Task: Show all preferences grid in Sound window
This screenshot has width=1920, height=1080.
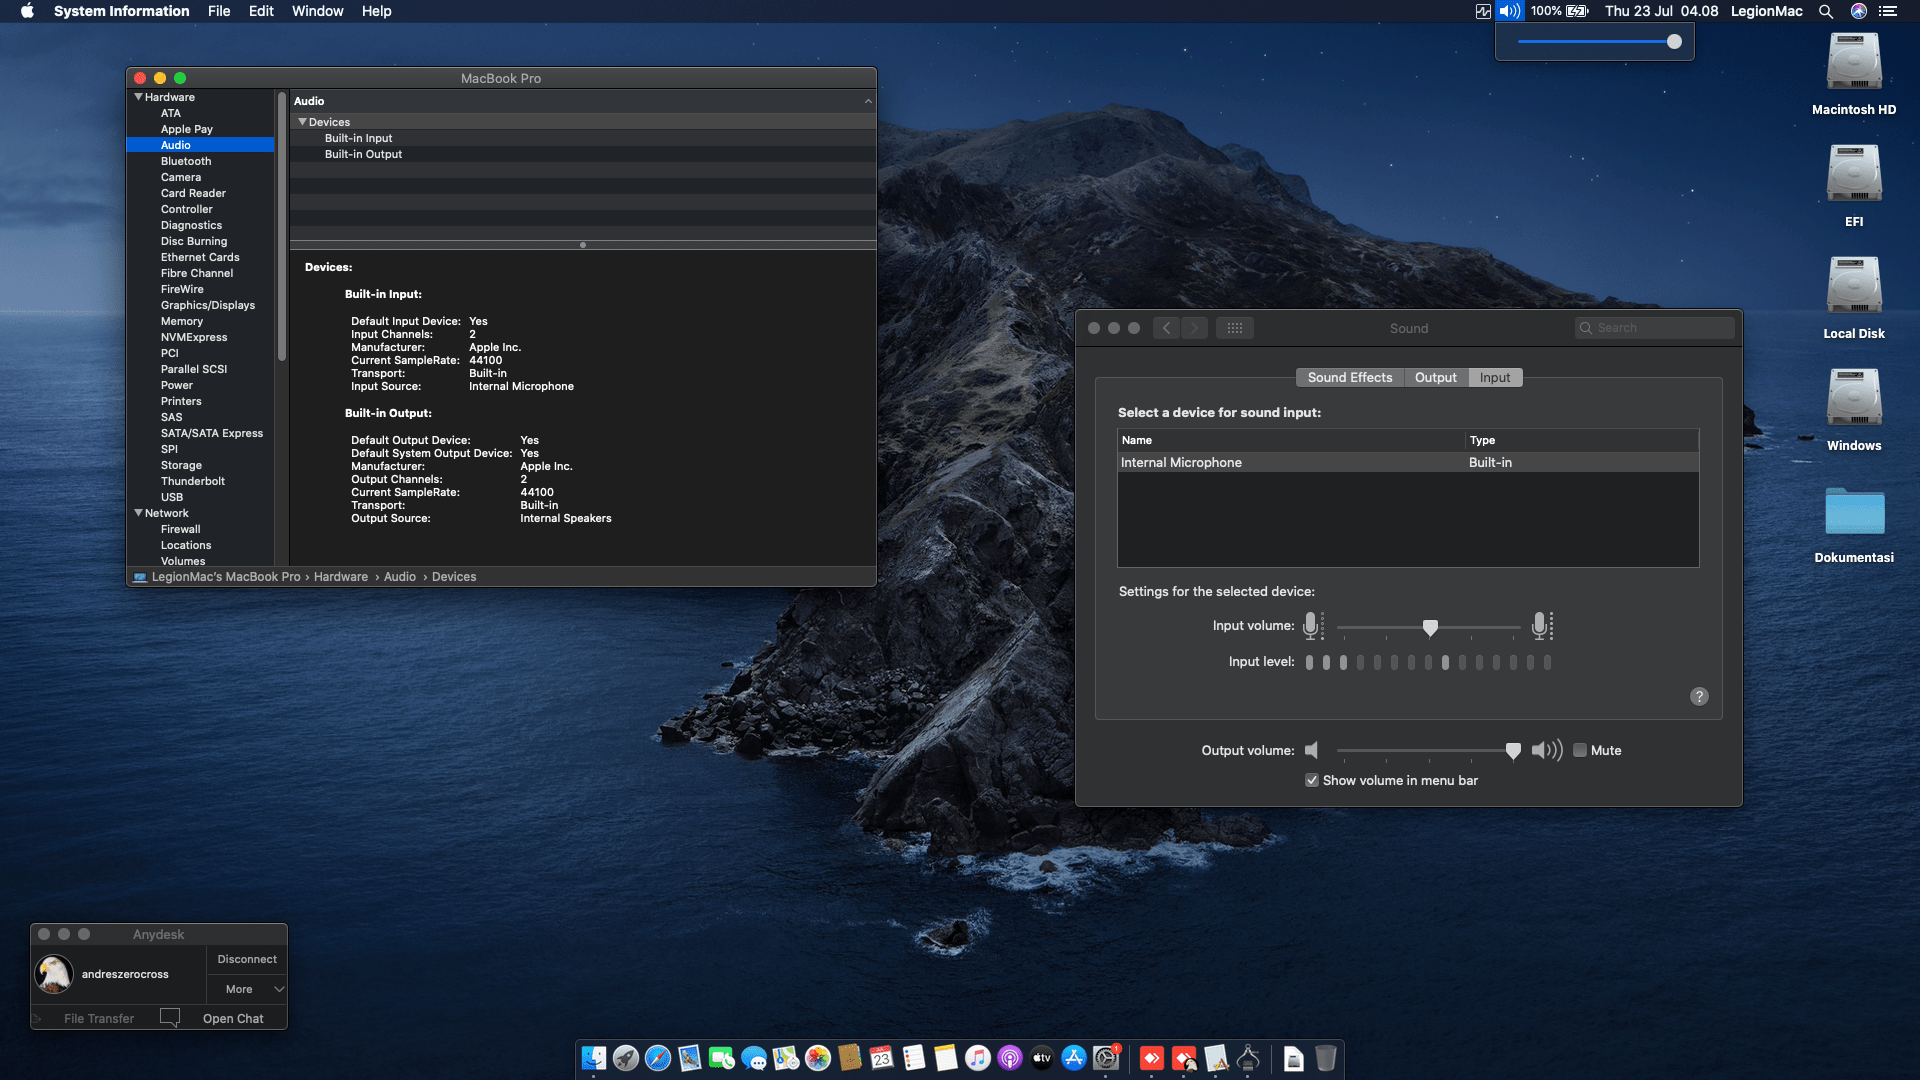Action: pos(1235,328)
